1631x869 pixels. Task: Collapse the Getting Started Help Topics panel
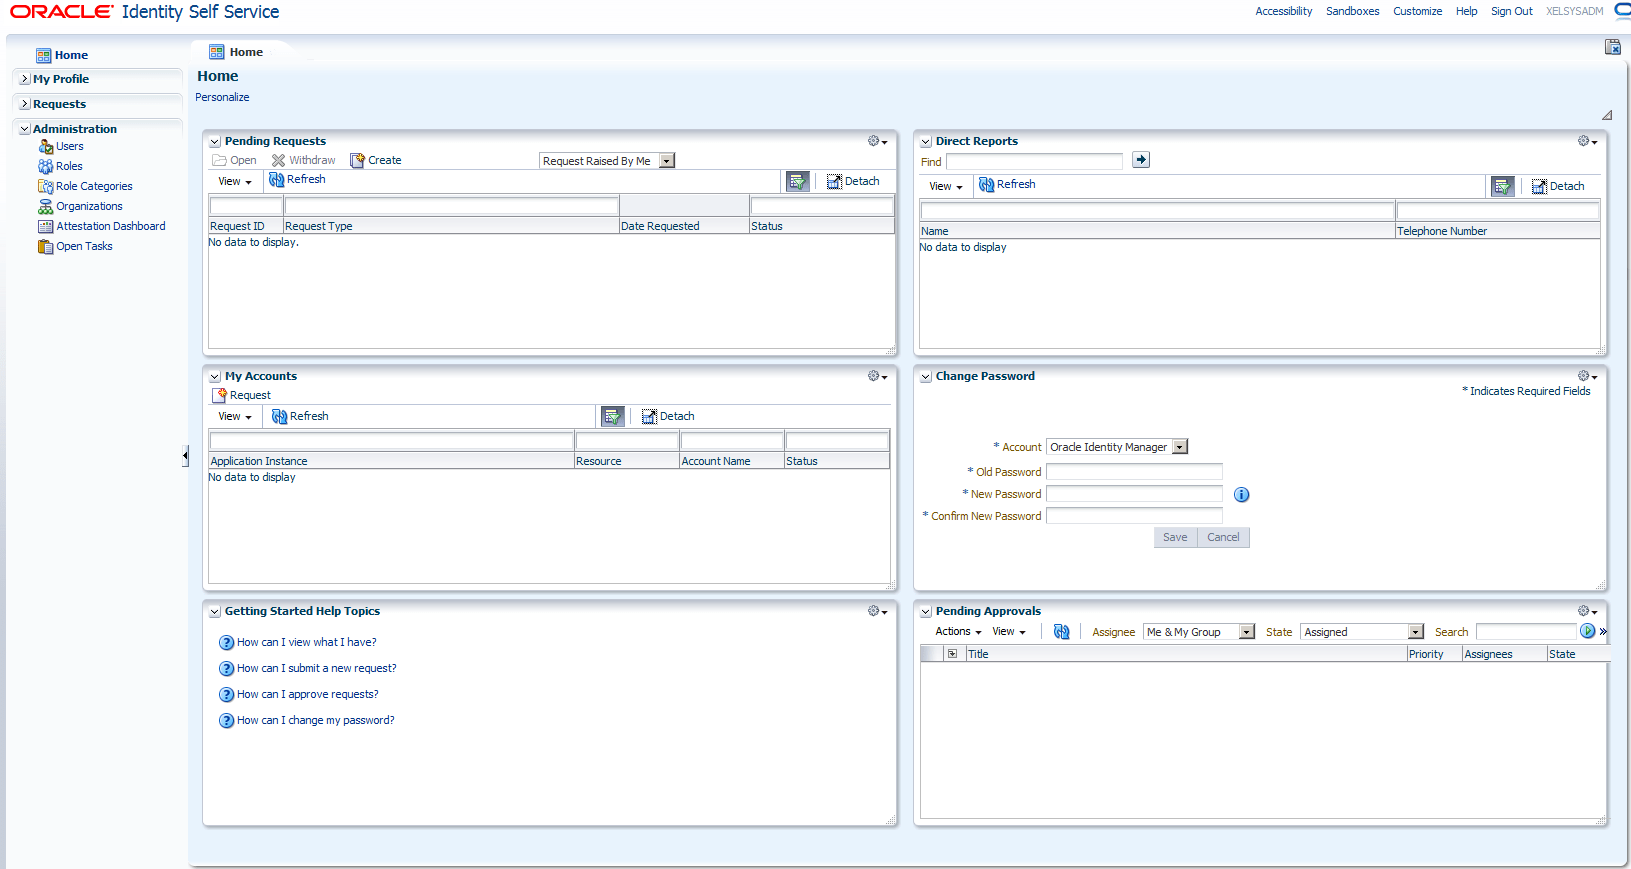215,612
